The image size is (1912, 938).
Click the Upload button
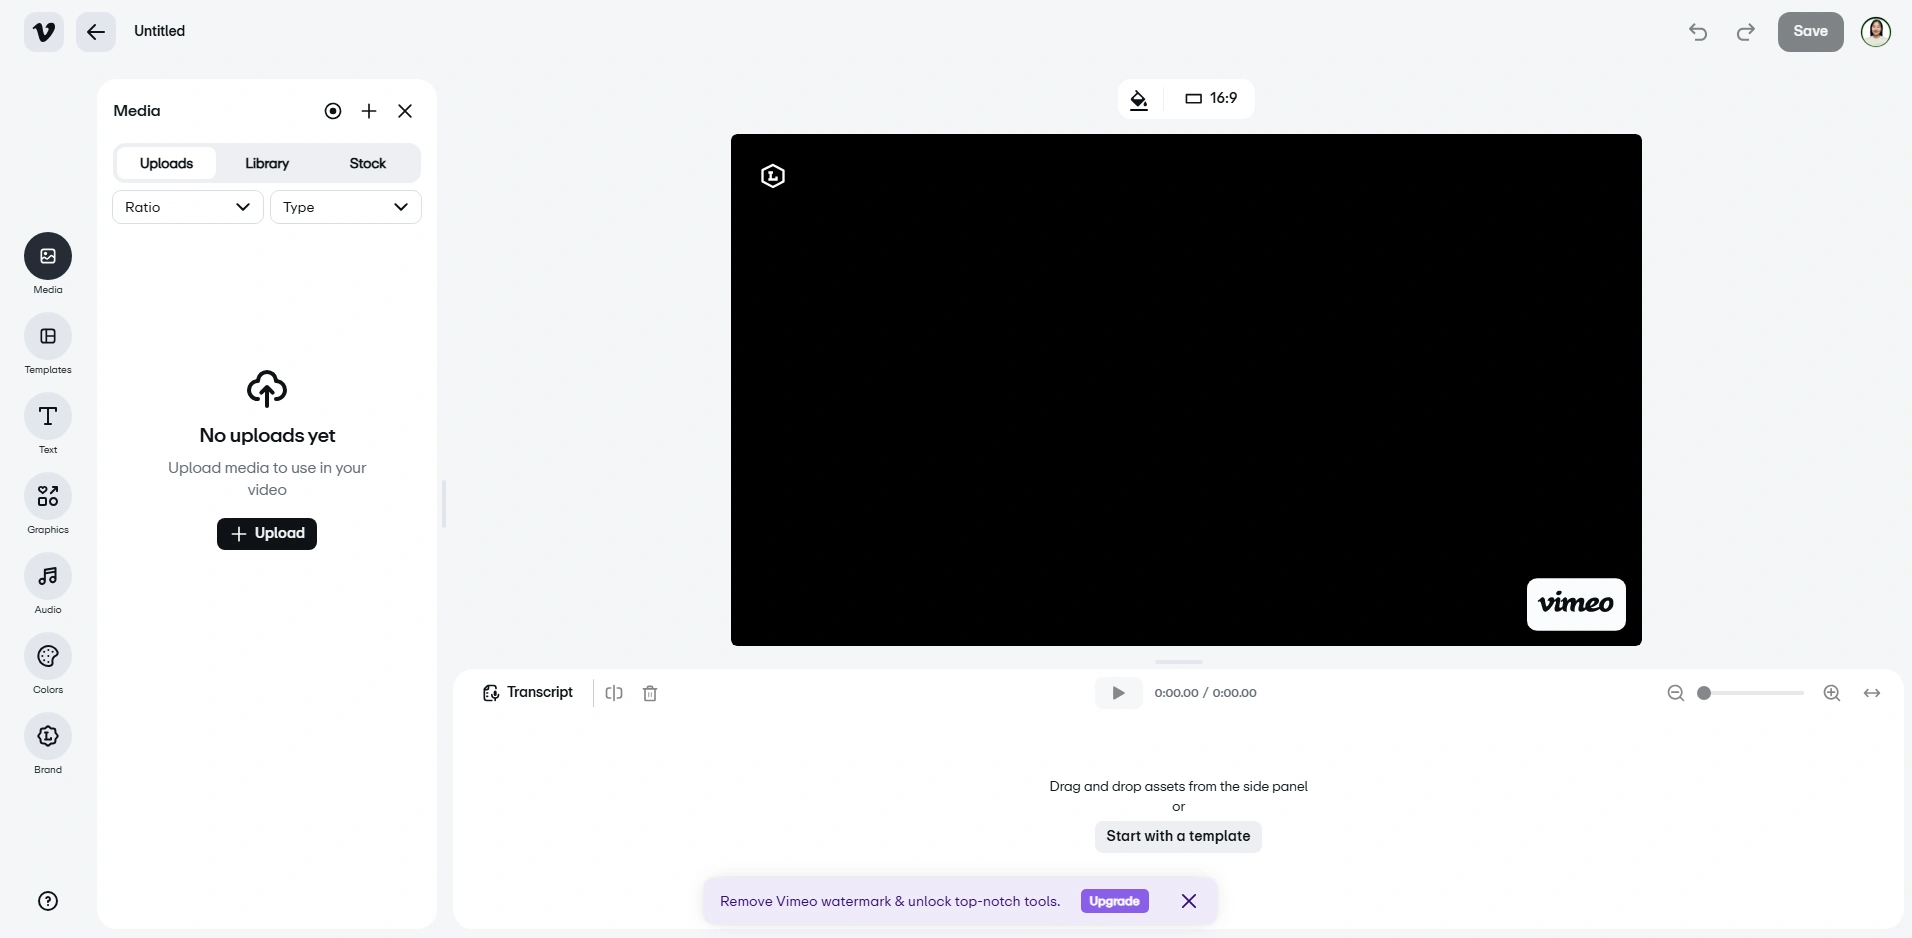[267, 534]
